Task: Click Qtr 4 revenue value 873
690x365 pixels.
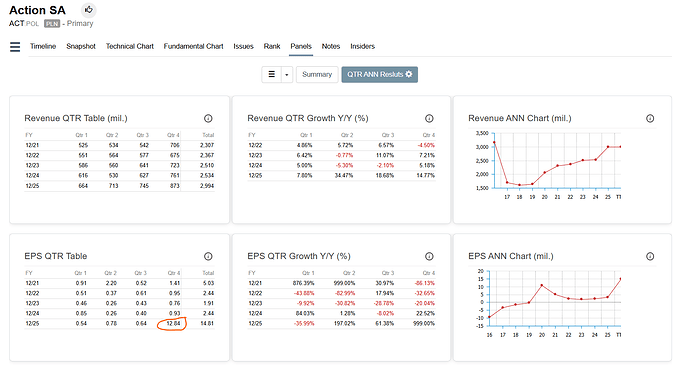Action: point(175,186)
